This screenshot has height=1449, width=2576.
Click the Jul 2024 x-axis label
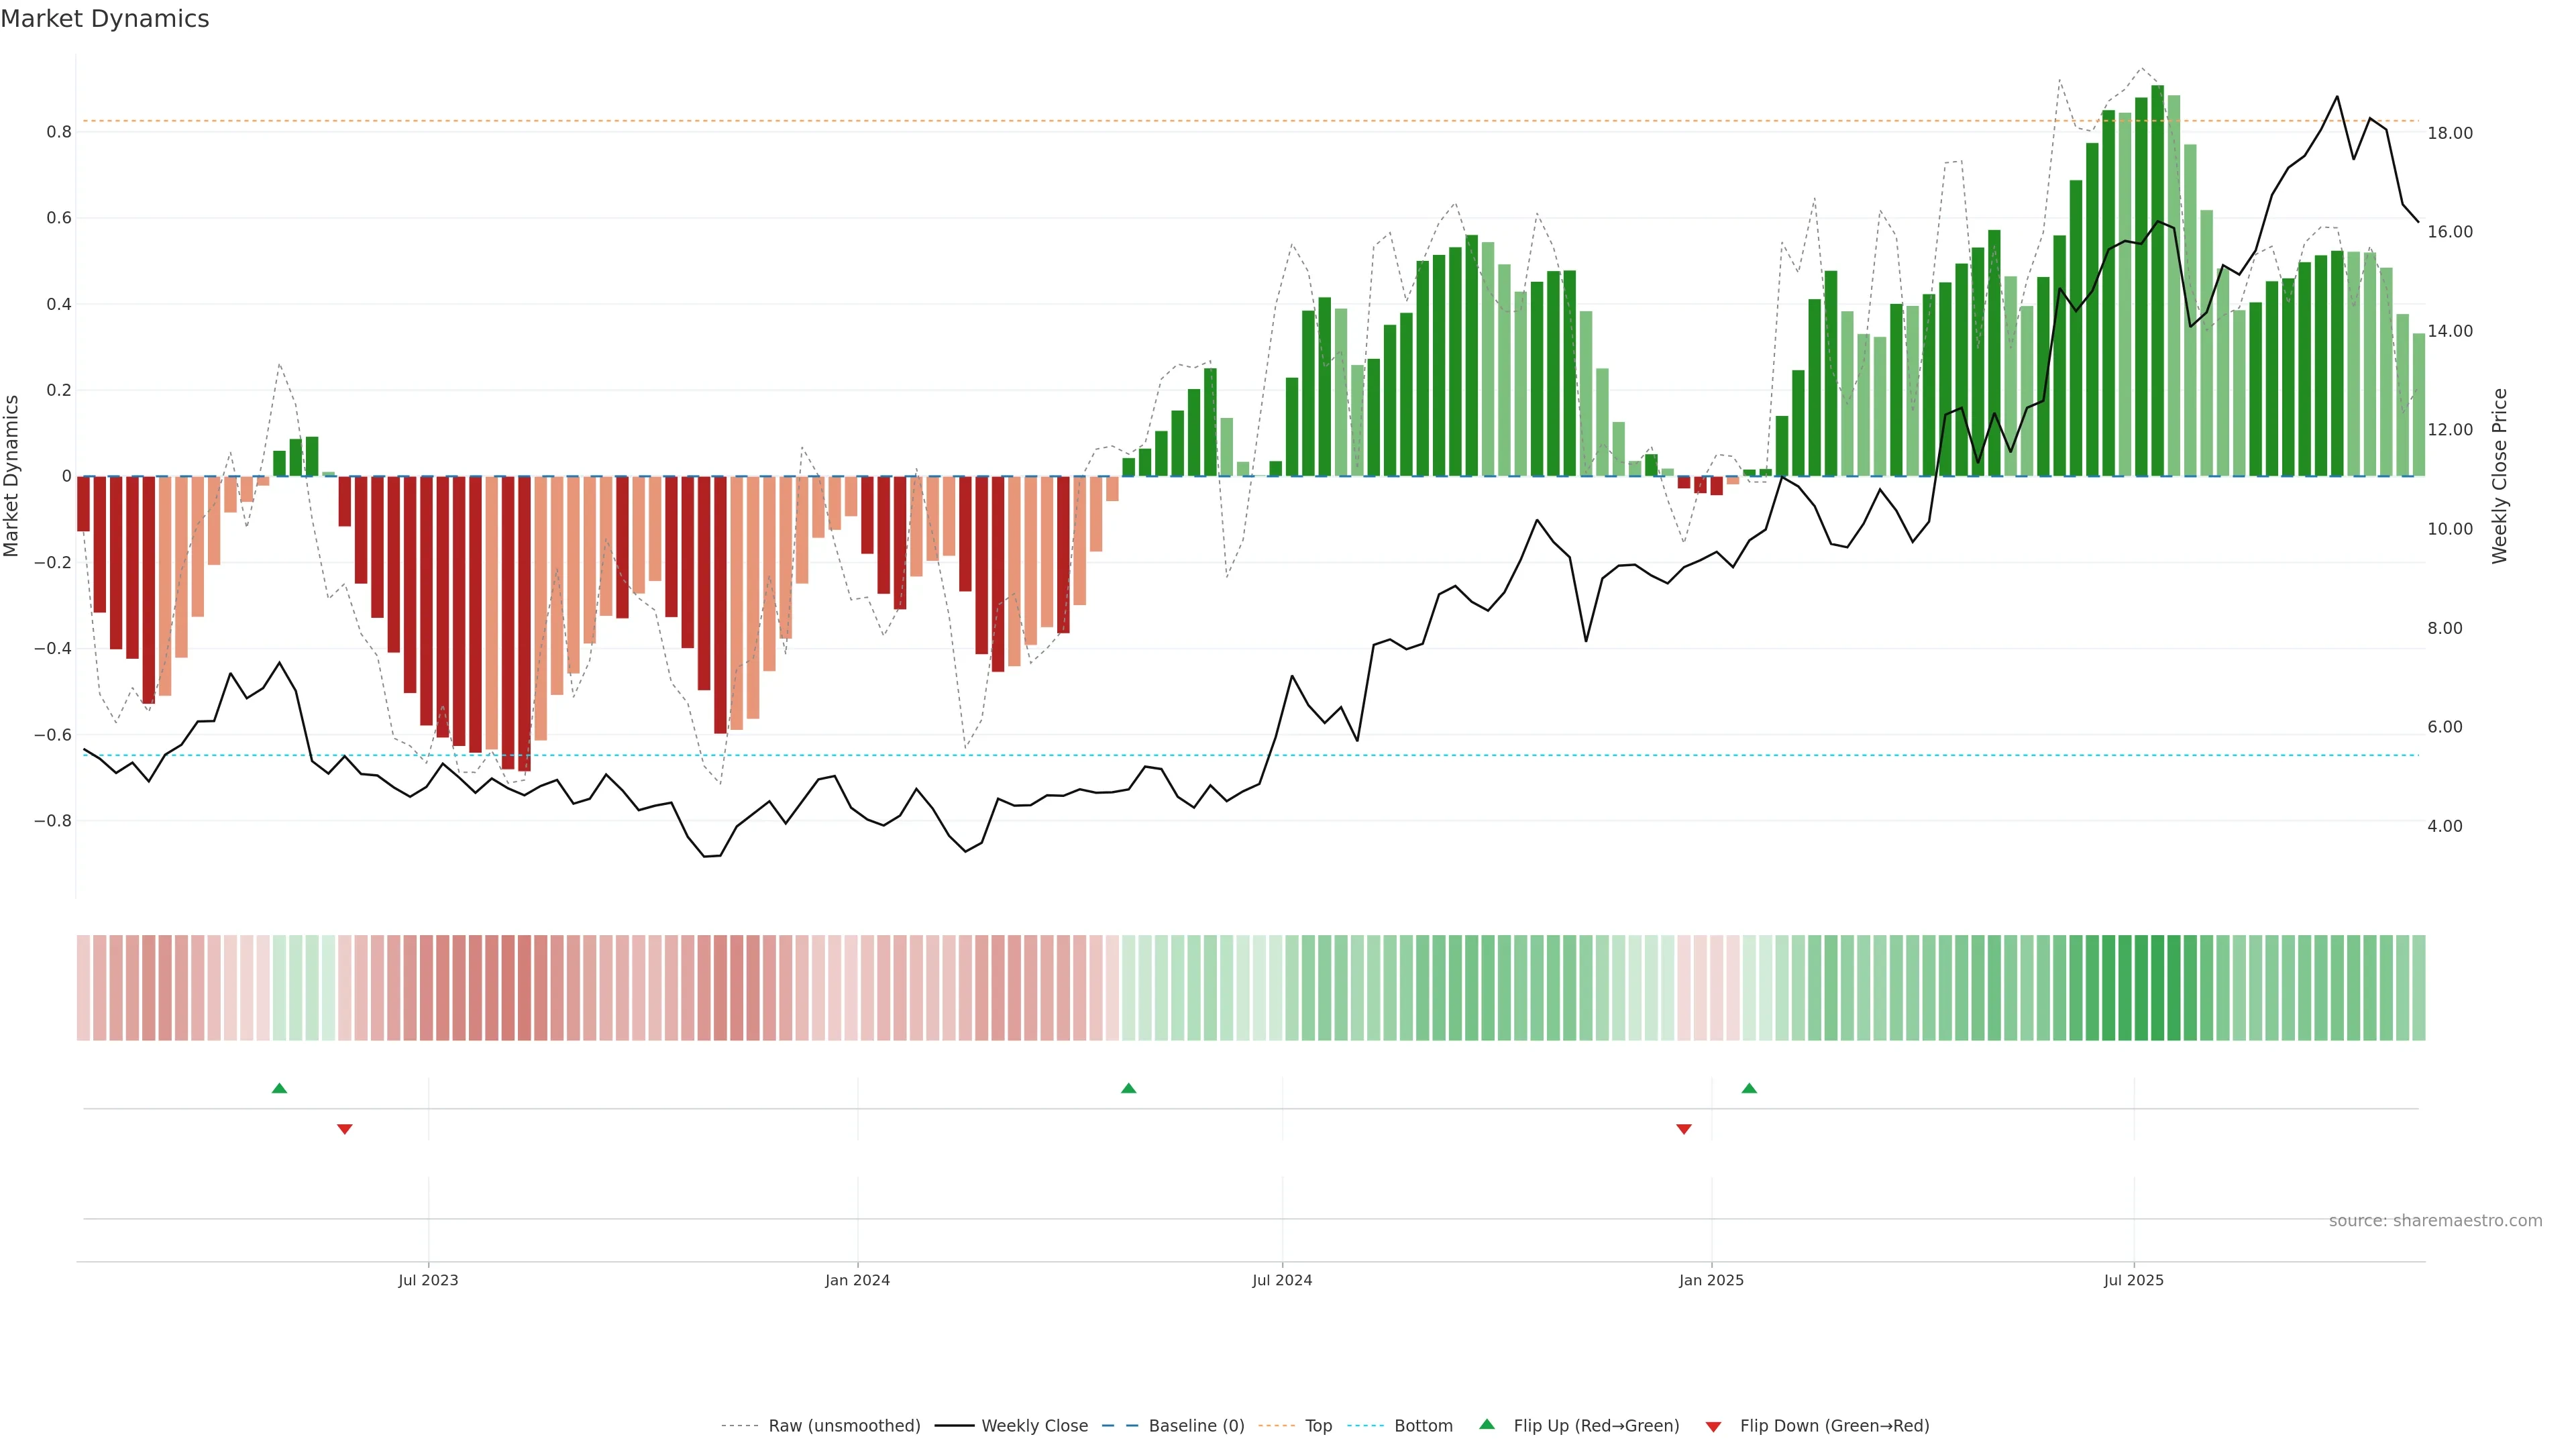click(x=1282, y=1280)
